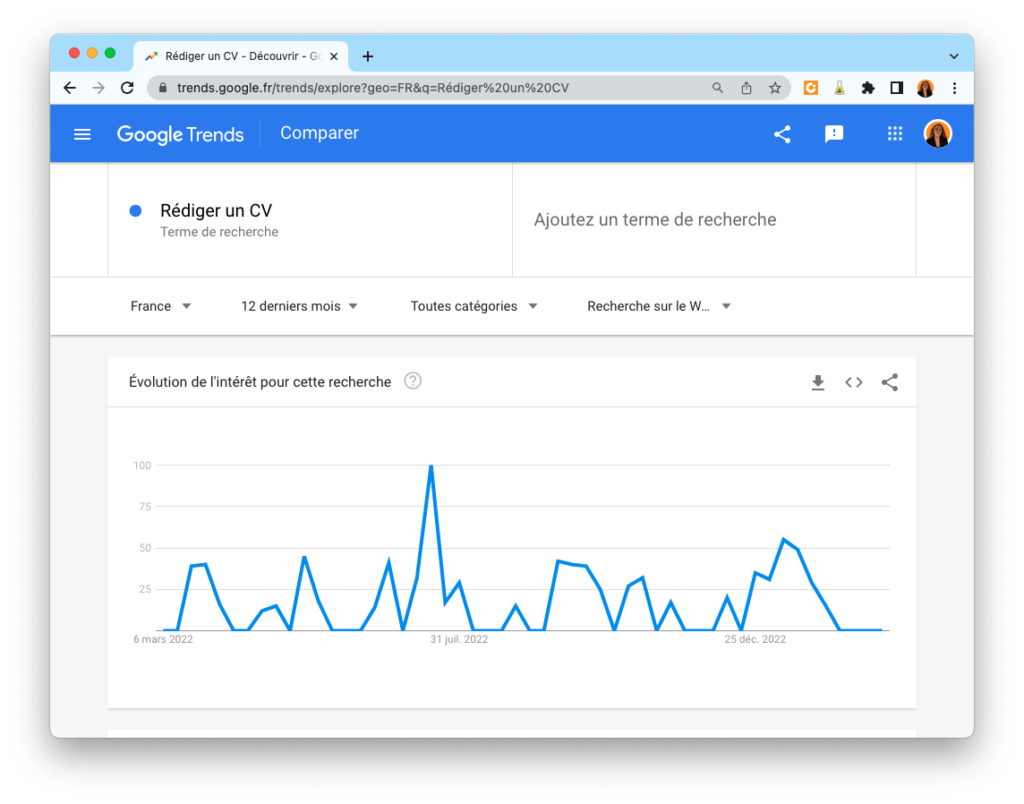This screenshot has width=1024, height=804.
Task: Click the 25 y-axis label
Action: point(145,589)
